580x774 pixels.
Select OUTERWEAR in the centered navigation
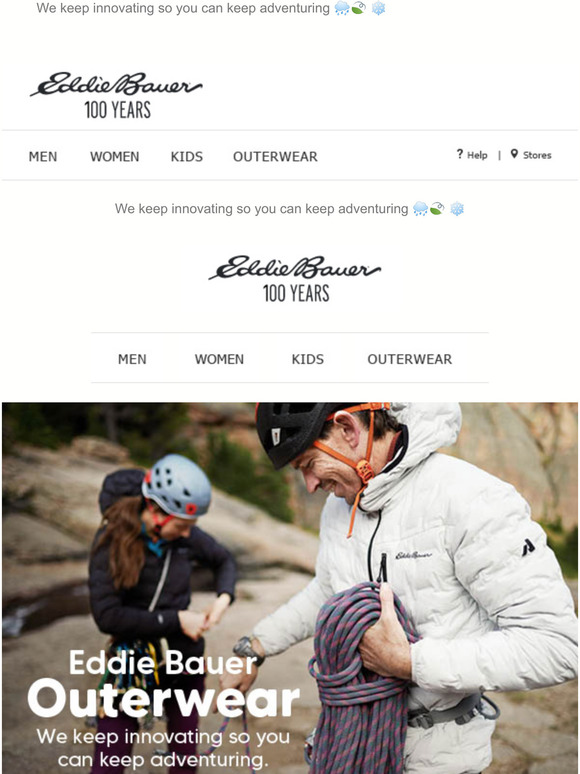[x=410, y=359]
